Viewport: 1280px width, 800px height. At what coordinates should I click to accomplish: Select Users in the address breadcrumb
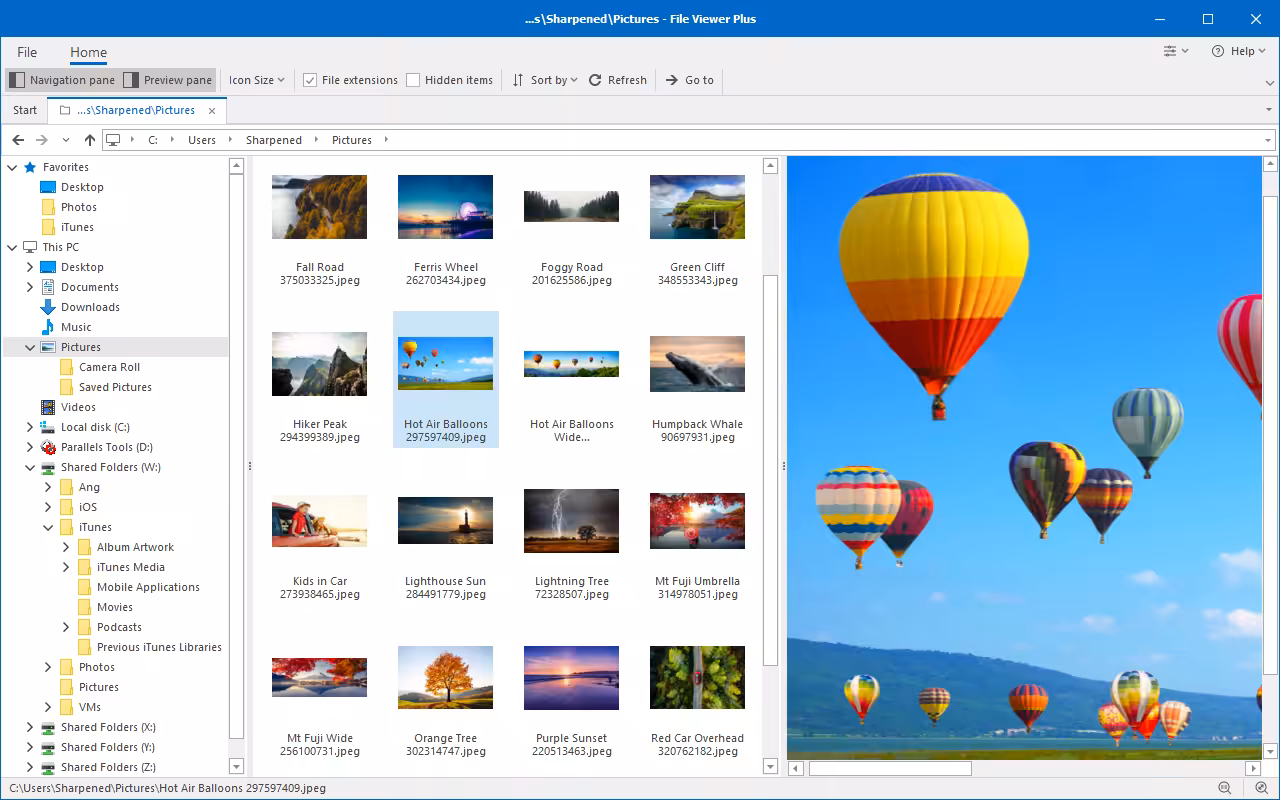[x=202, y=140]
